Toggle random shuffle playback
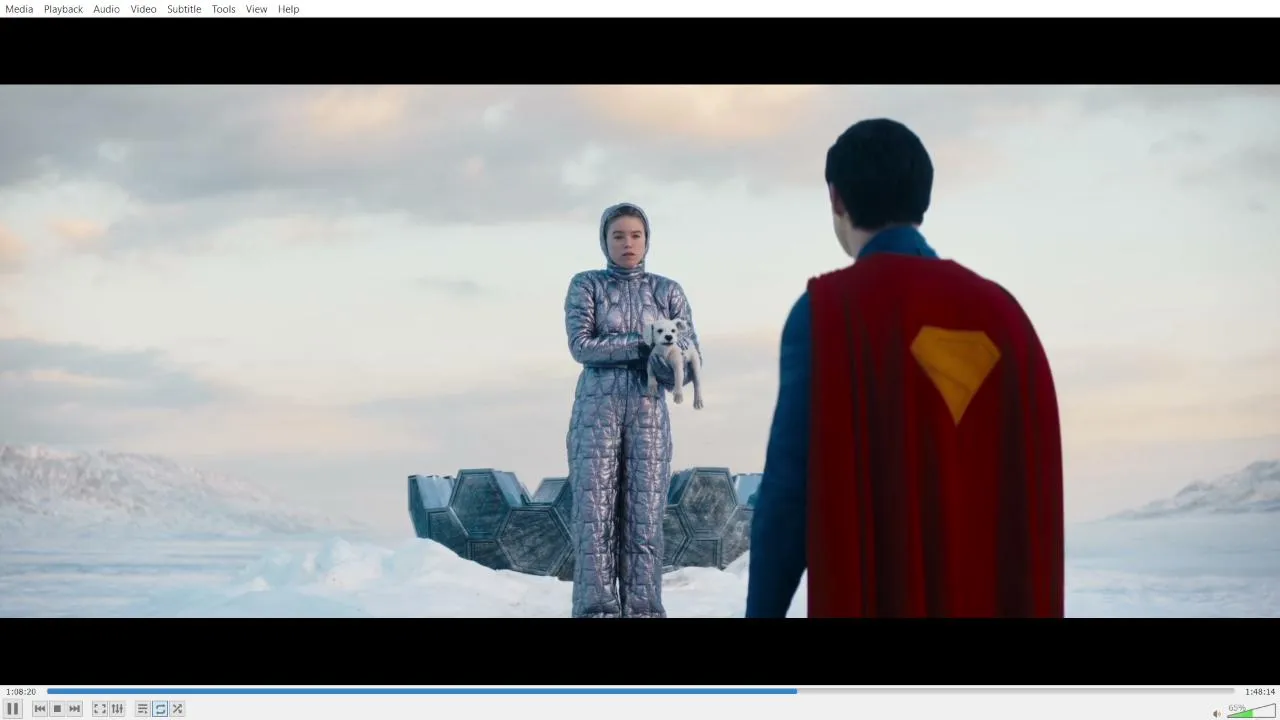Screen dimensions: 1280x720 click(x=177, y=709)
